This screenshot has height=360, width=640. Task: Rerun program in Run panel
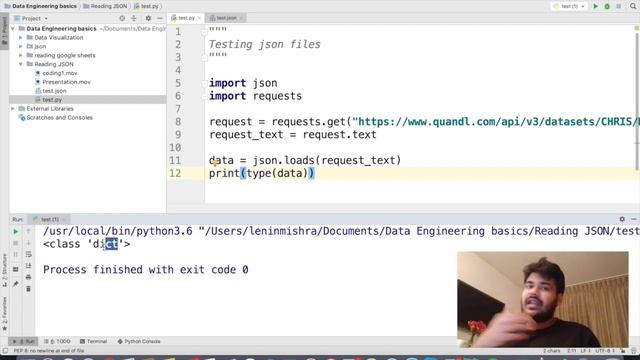[x=16, y=231]
